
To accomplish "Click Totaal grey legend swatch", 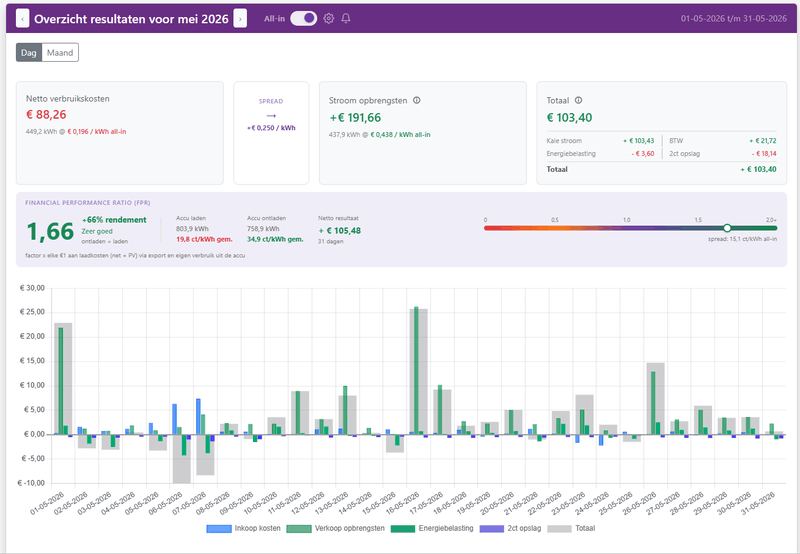I will coord(559,529).
